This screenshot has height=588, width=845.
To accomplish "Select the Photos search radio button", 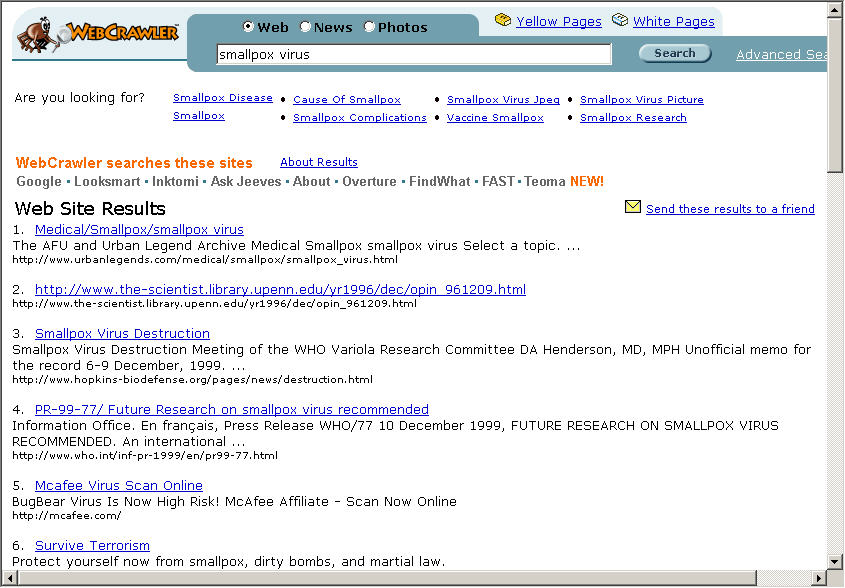I will click(370, 27).
